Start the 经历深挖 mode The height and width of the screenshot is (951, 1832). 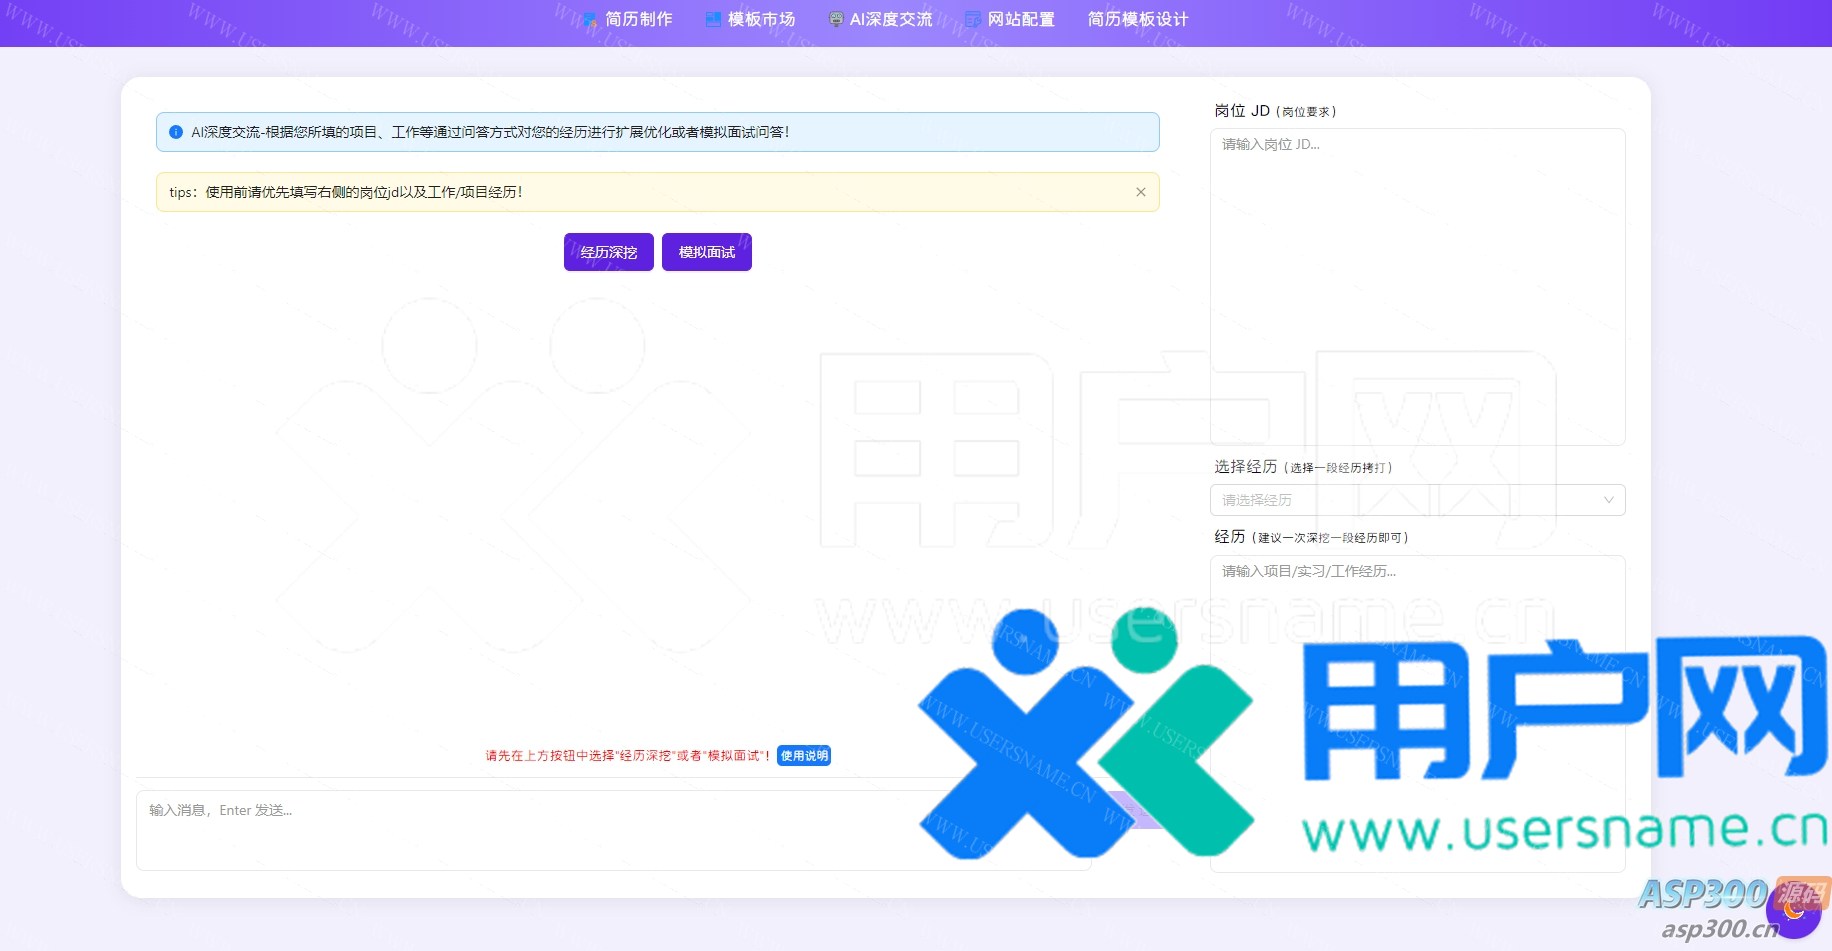pos(608,252)
